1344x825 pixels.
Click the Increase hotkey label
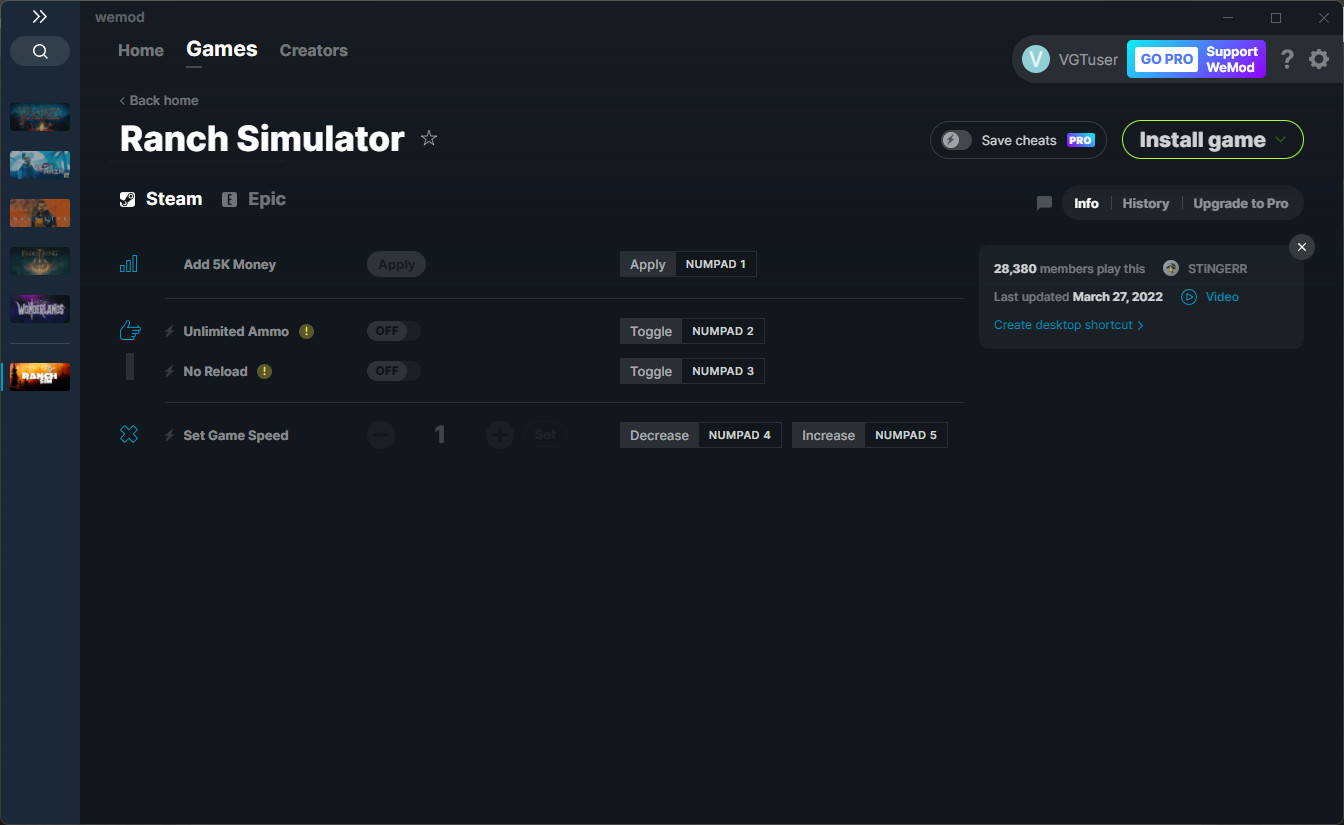[x=829, y=435]
